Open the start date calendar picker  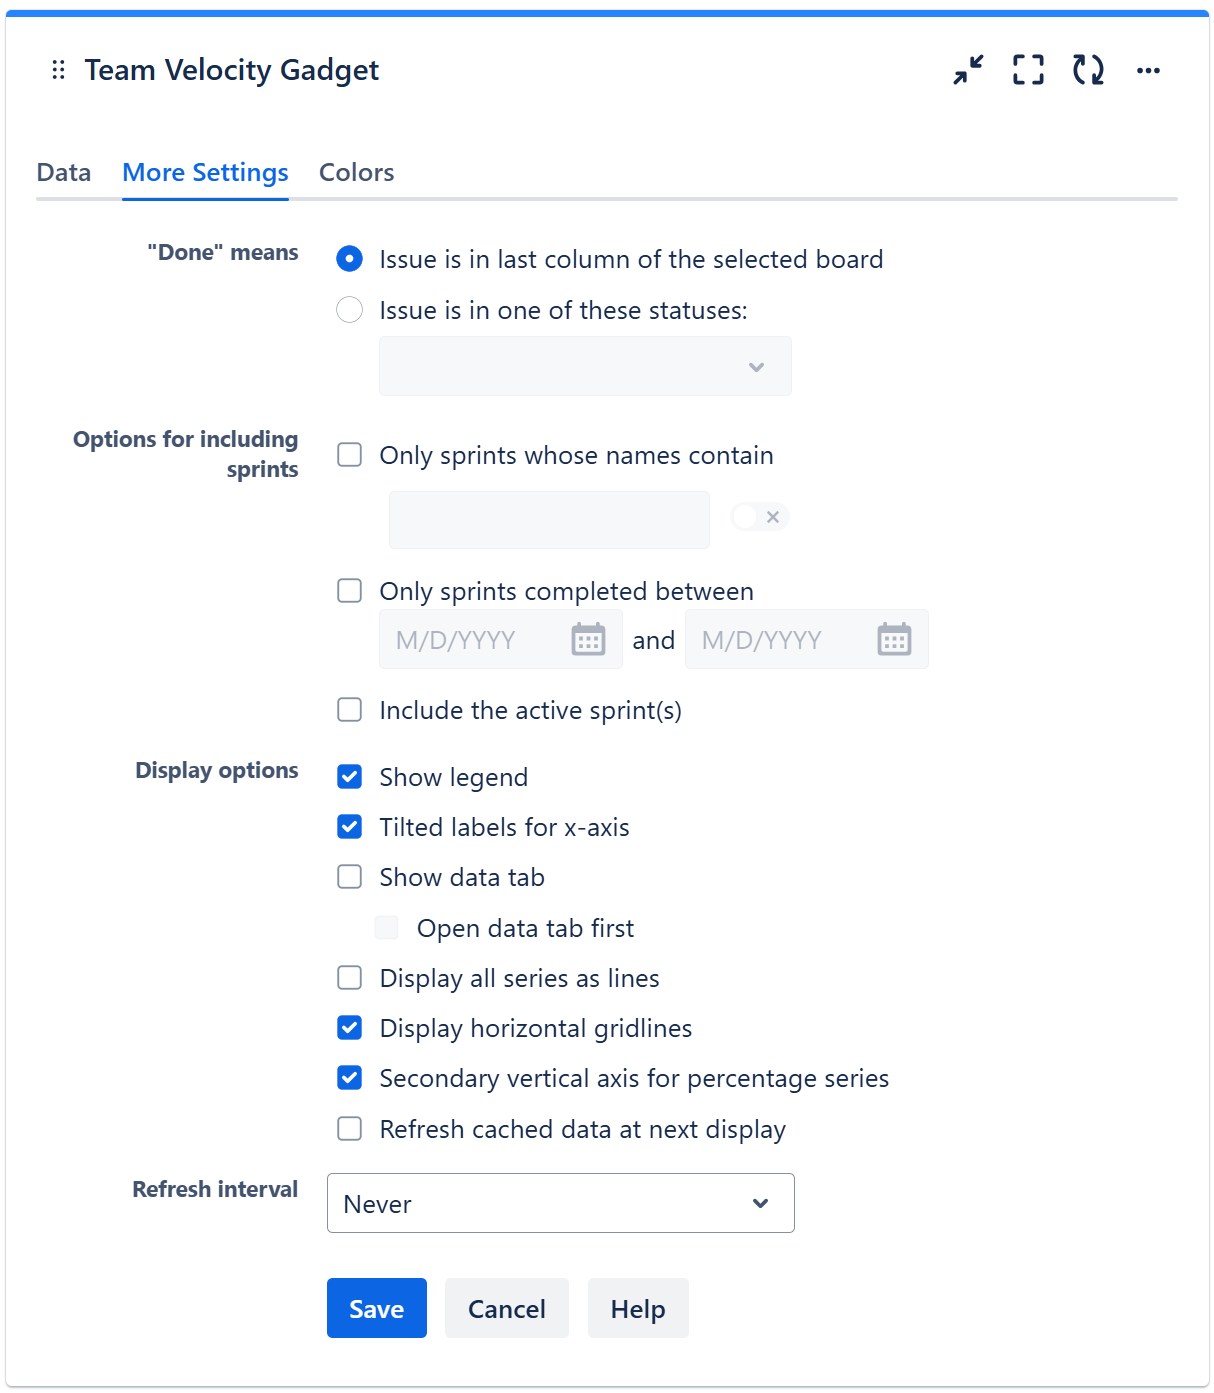pos(588,639)
